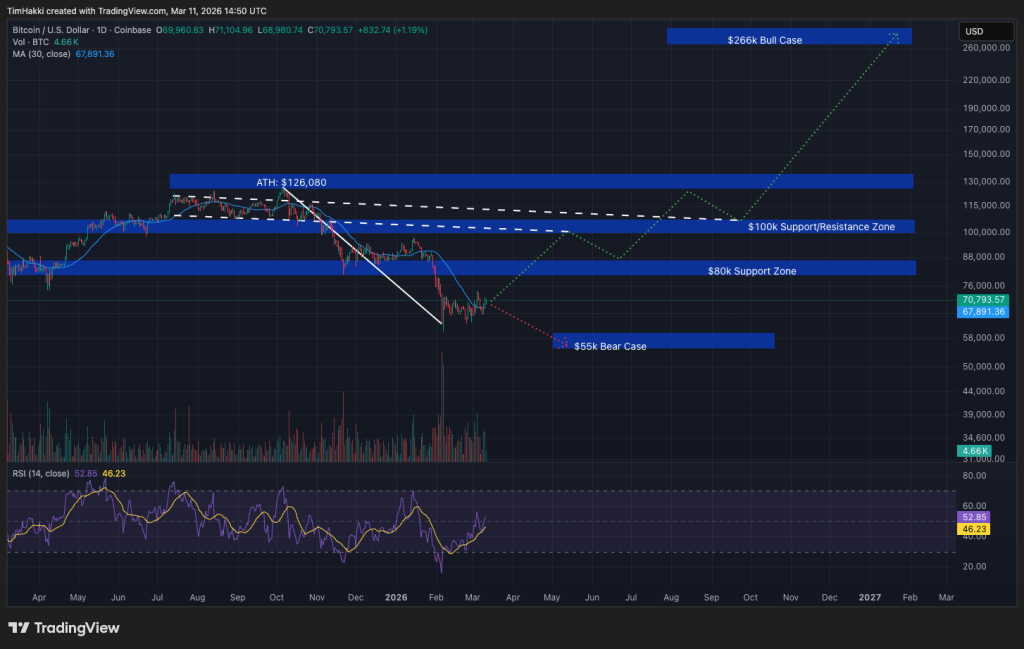Click the 2027 label on time axis
Image resolution: width=1024 pixels, height=649 pixels.
870,596
